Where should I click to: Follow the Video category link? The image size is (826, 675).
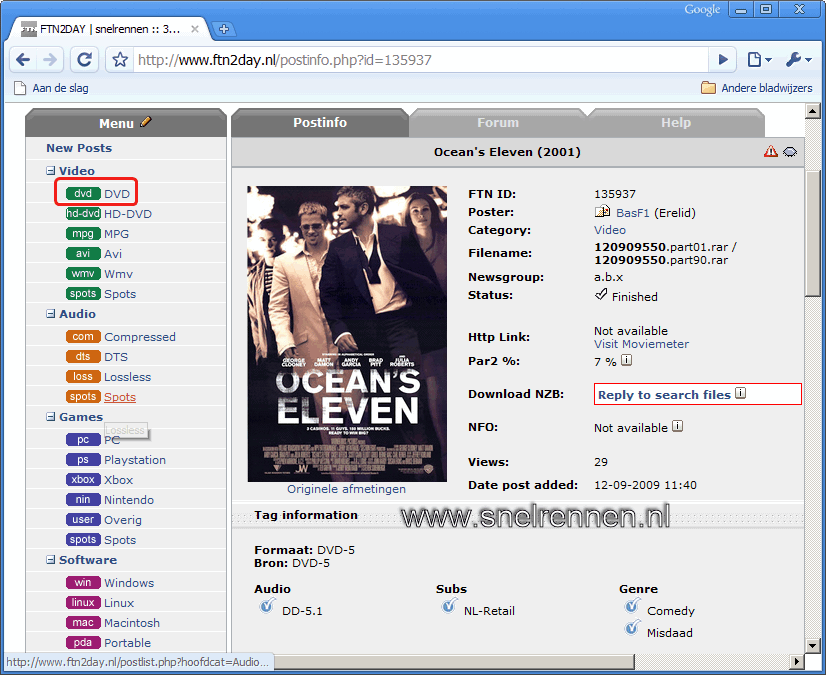[610, 230]
